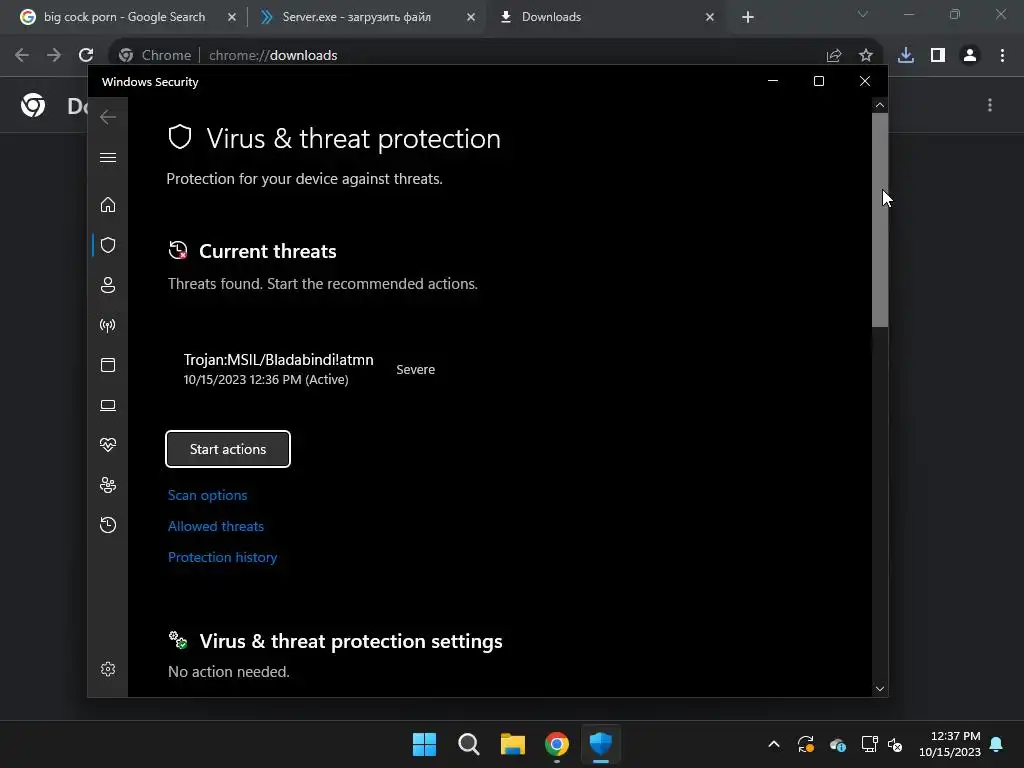Open clock showing 12:37 PM in taskbar
1024x768 pixels.
pos(950,744)
